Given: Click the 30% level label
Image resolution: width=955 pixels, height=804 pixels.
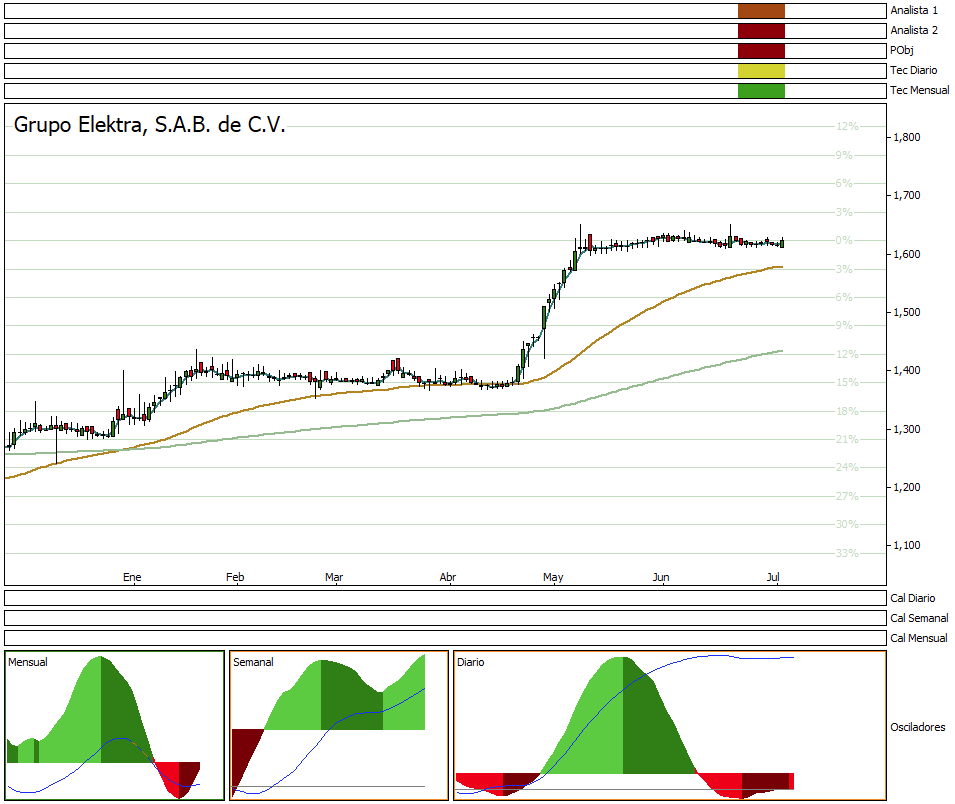Looking at the screenshot, I should pos(847,524).
